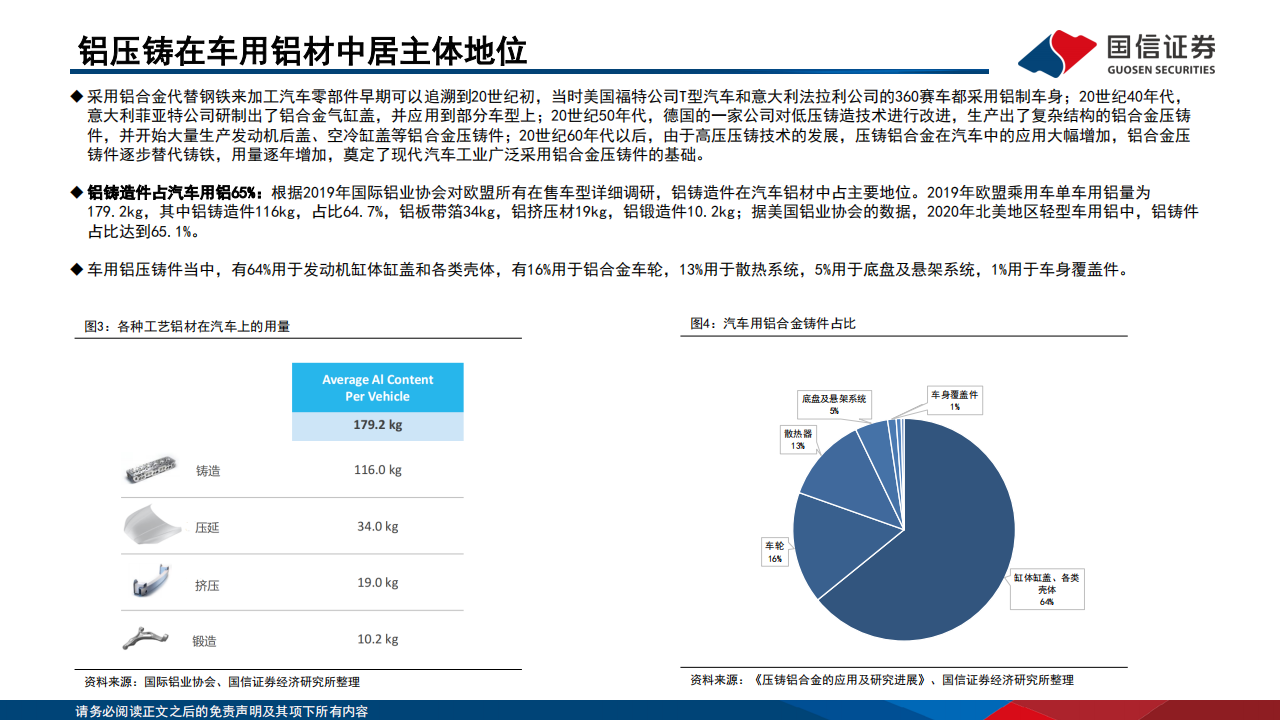Click the 挤压 row label
The image size is (1280, 720).
tap(208, 584)
